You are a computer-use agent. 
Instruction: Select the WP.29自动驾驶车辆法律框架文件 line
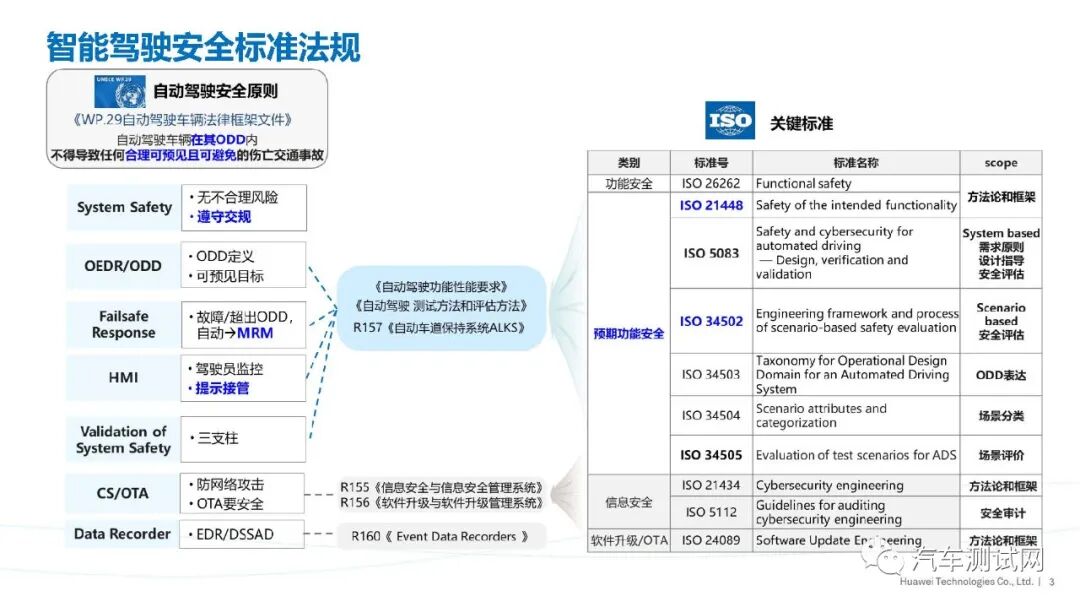183,119
